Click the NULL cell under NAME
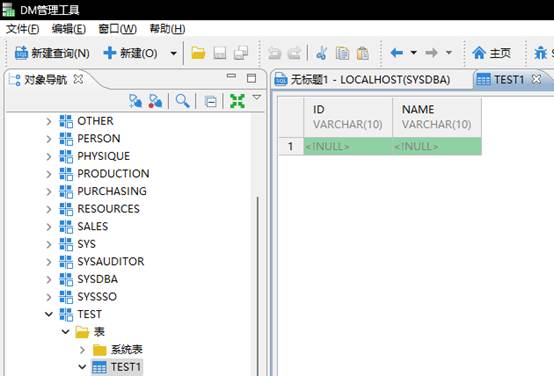This screenshot has width=554, height=376. coord(437,146)
